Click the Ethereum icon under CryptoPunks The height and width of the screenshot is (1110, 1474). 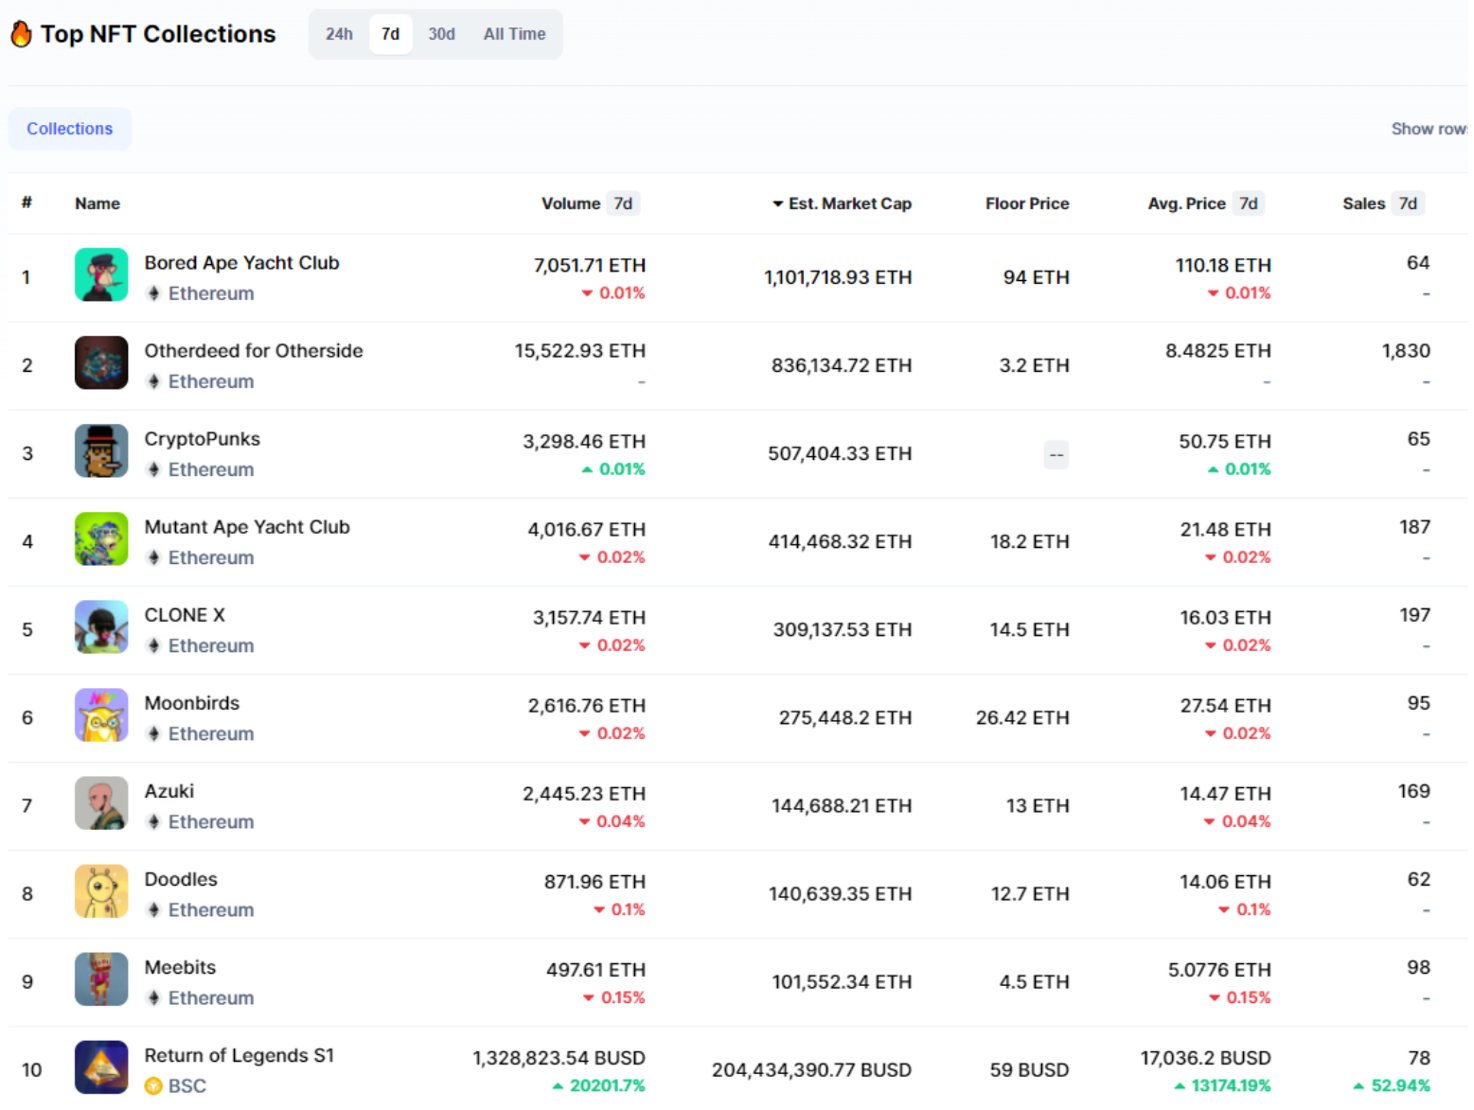tap(154, 469)
